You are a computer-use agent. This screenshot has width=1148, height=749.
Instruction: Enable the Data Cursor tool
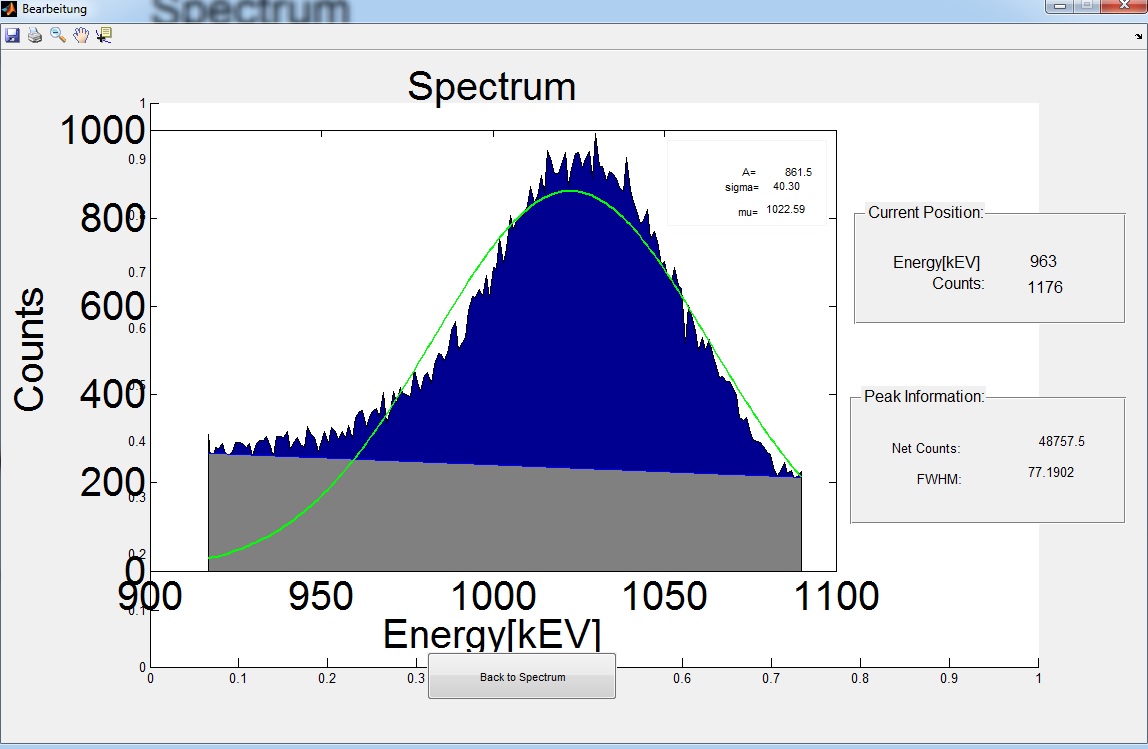click(104, 35)
